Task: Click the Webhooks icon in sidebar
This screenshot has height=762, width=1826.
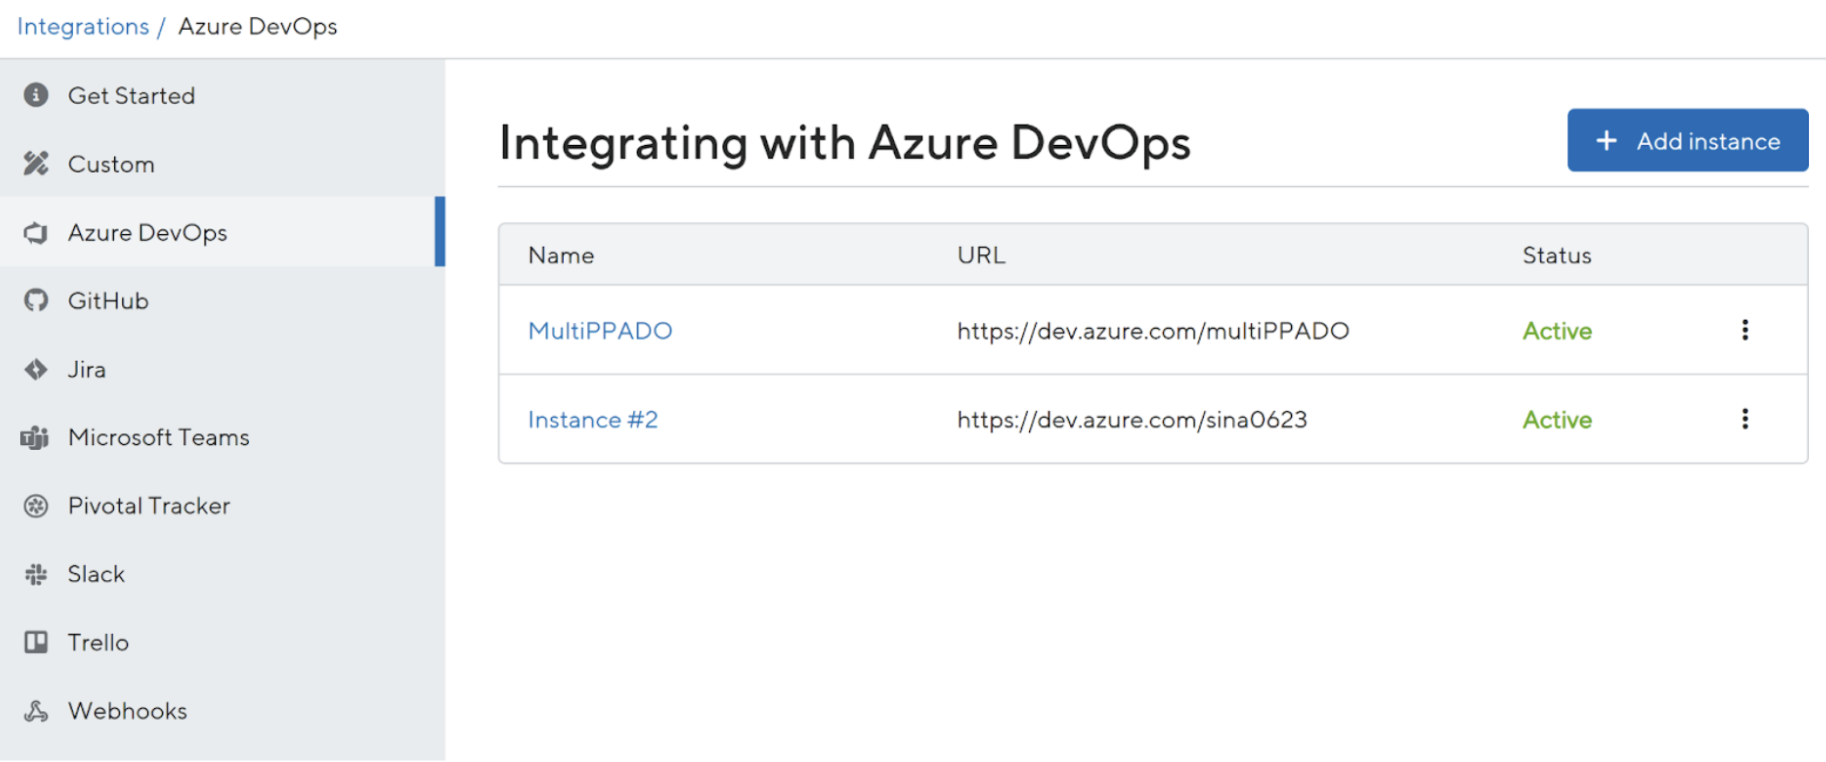Action: [x=36, y=711]
